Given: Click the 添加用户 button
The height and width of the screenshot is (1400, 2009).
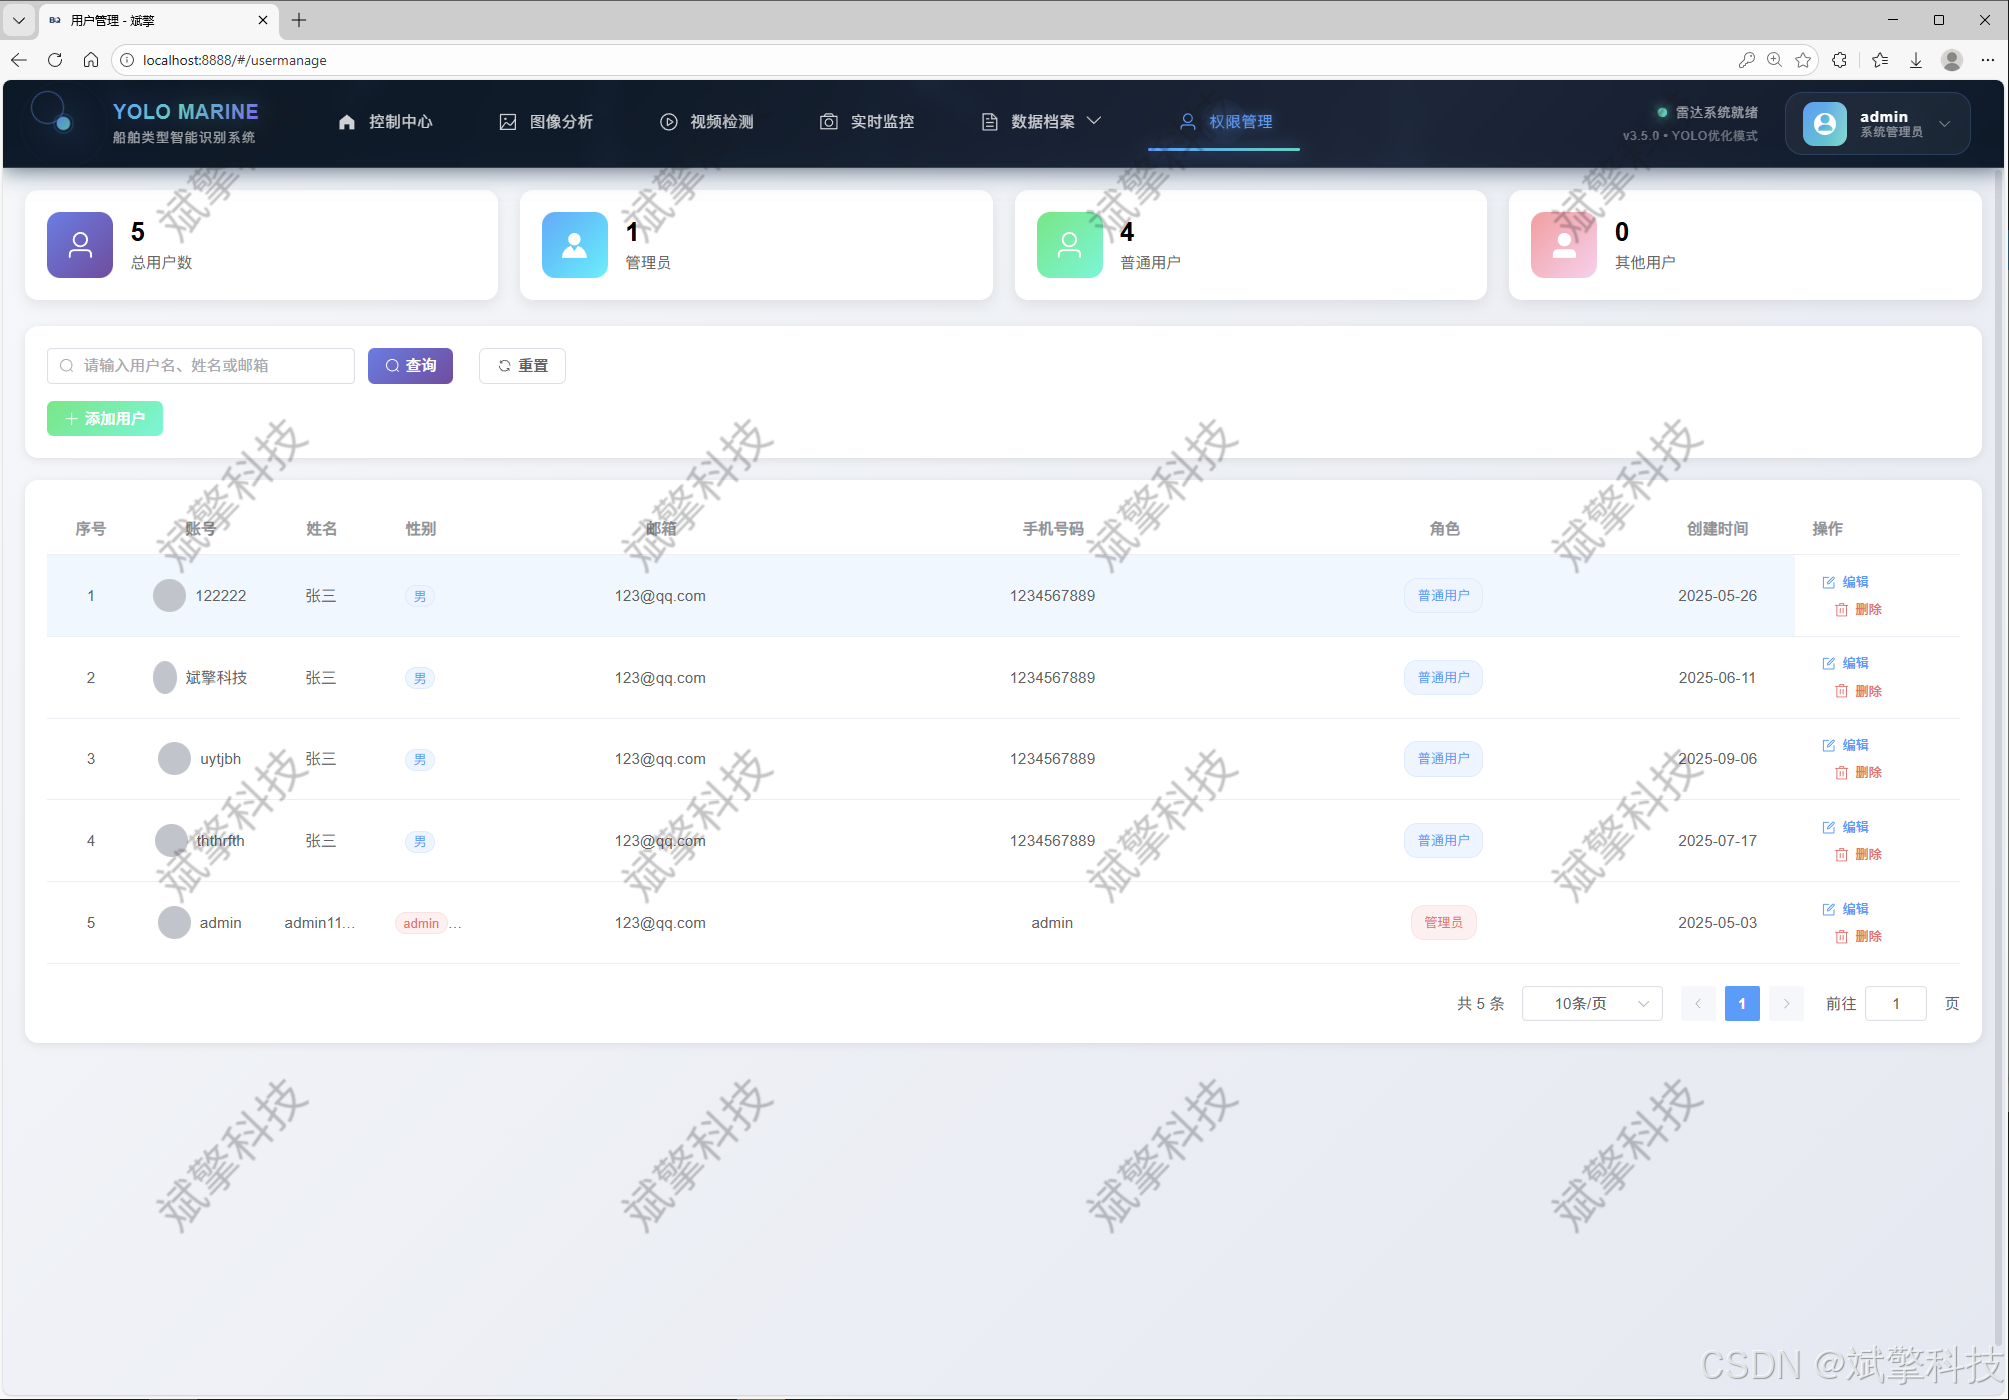Looking at the screenshot, I should tap(105, 419).
